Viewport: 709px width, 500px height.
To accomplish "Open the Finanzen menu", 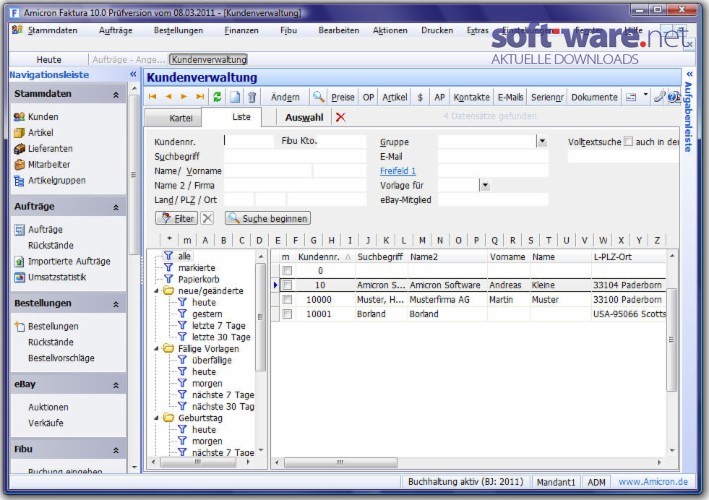I will pyautogui.click(x=241, y=30).
